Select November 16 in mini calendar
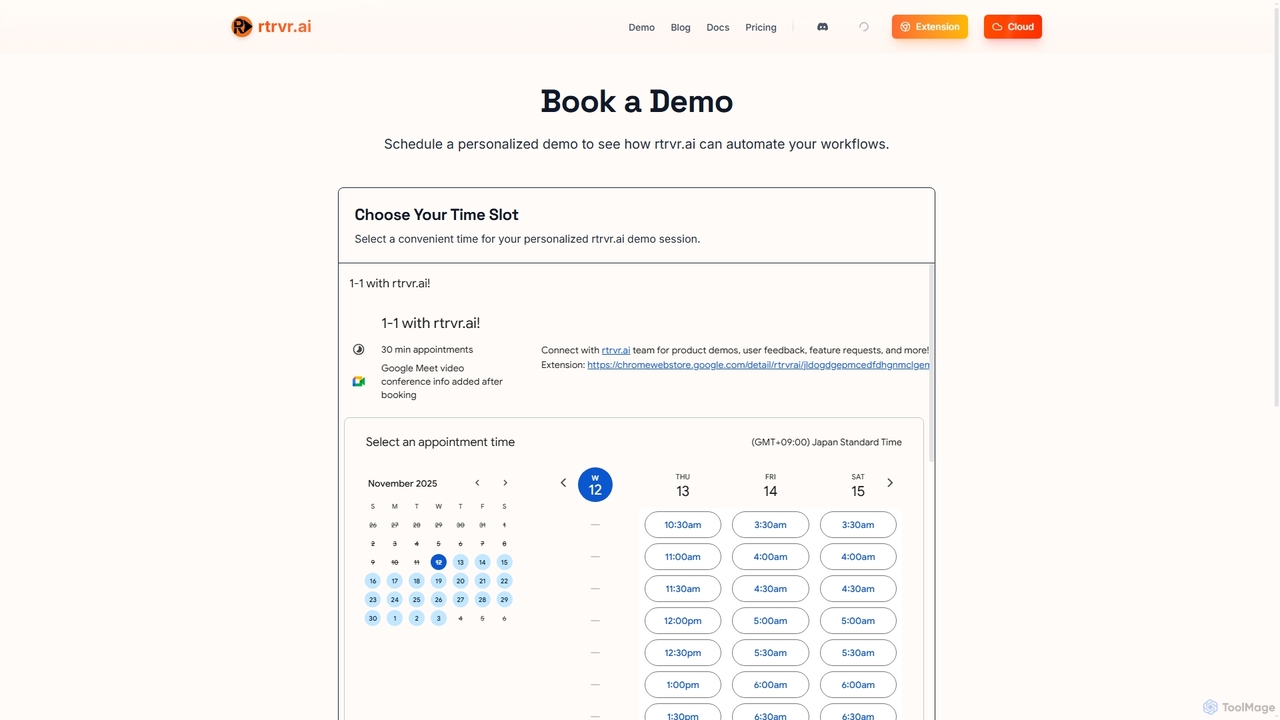1280x720 pixels. click(373, 581)
